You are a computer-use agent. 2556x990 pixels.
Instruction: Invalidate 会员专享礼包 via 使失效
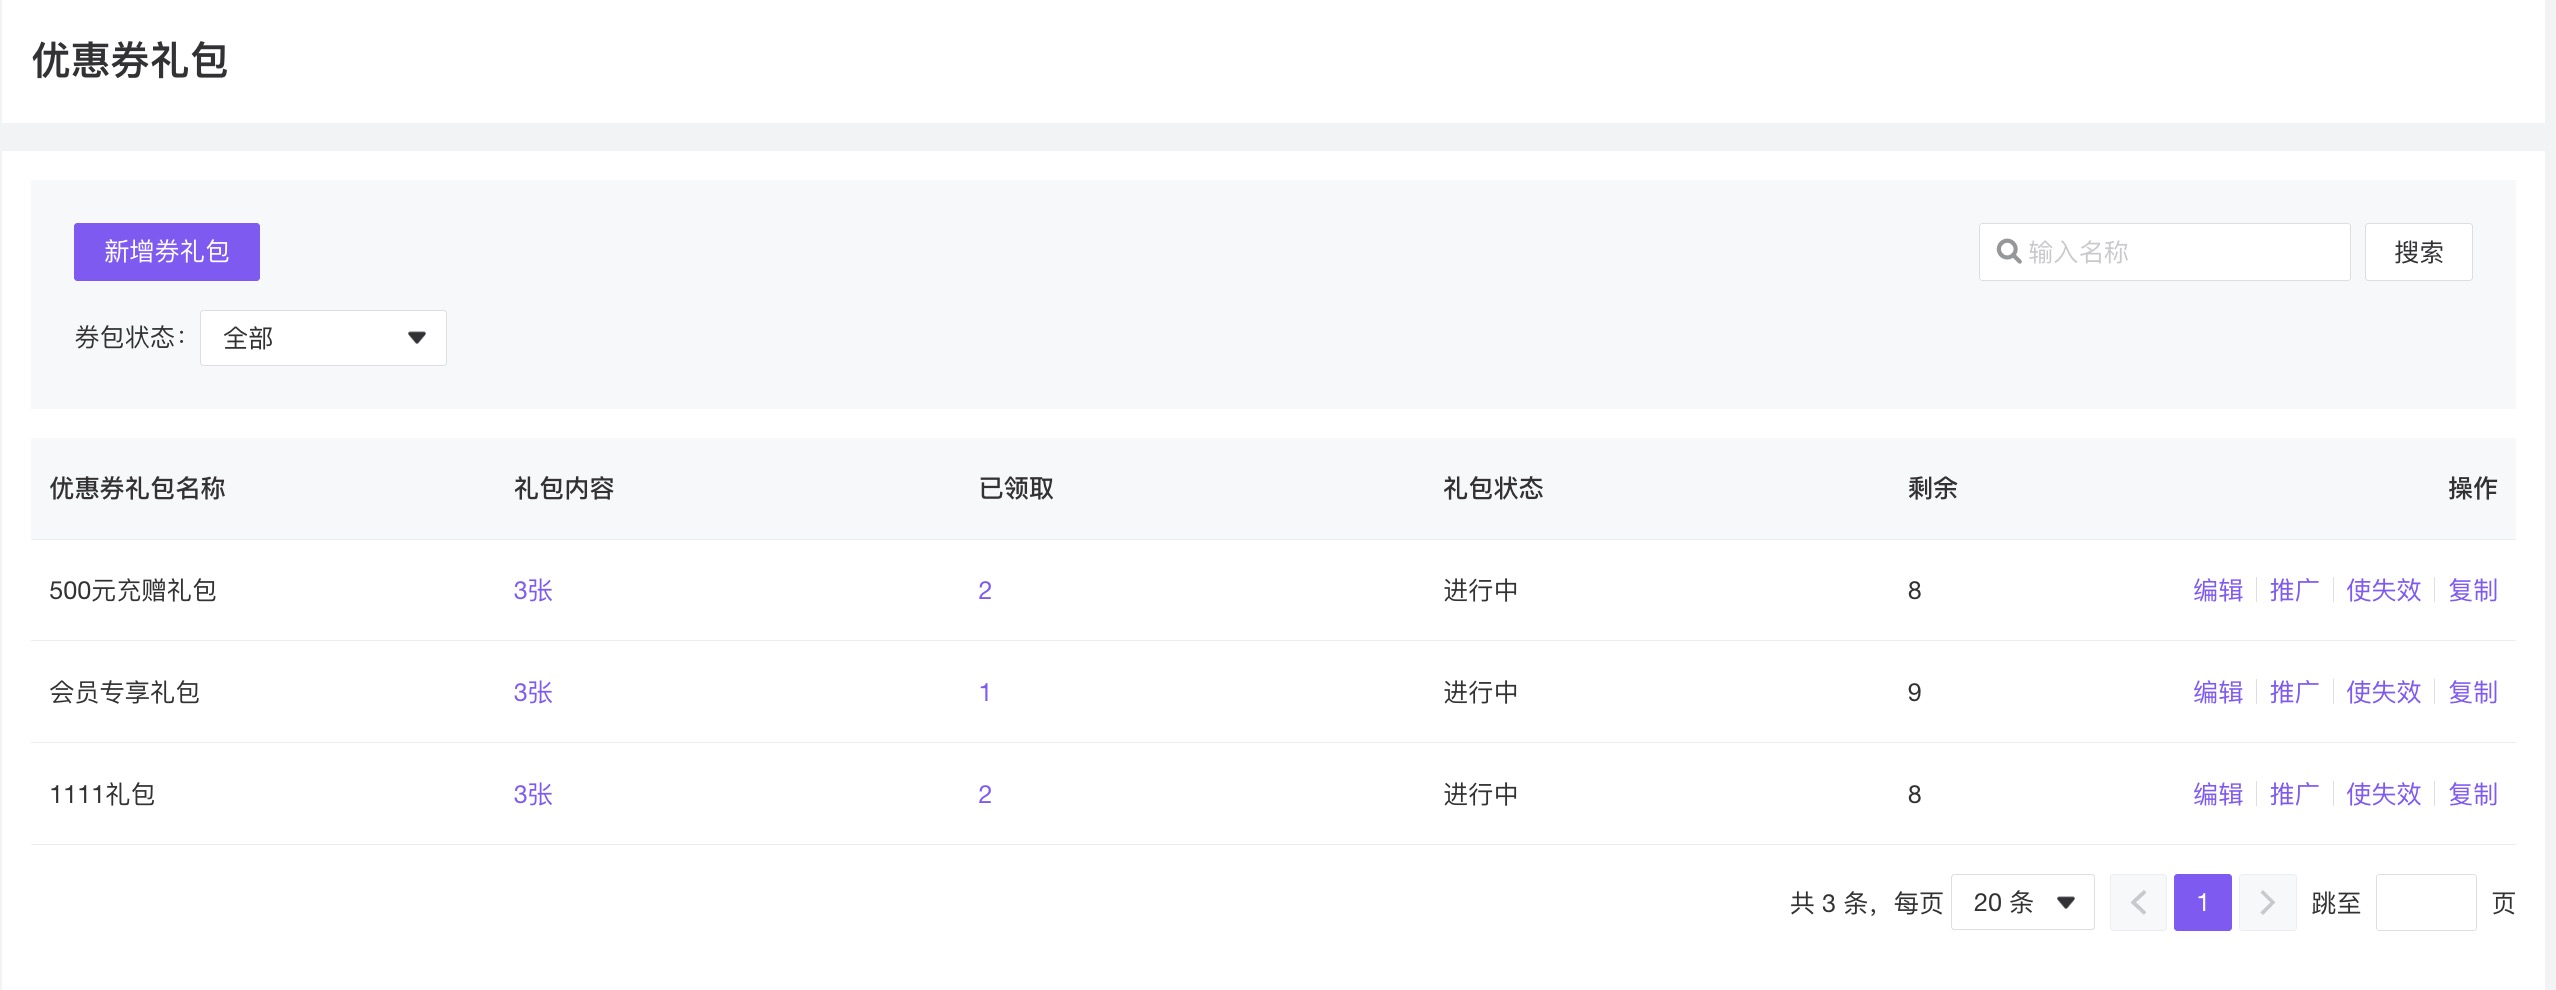pyautogui.click(x=2384, y=693)
